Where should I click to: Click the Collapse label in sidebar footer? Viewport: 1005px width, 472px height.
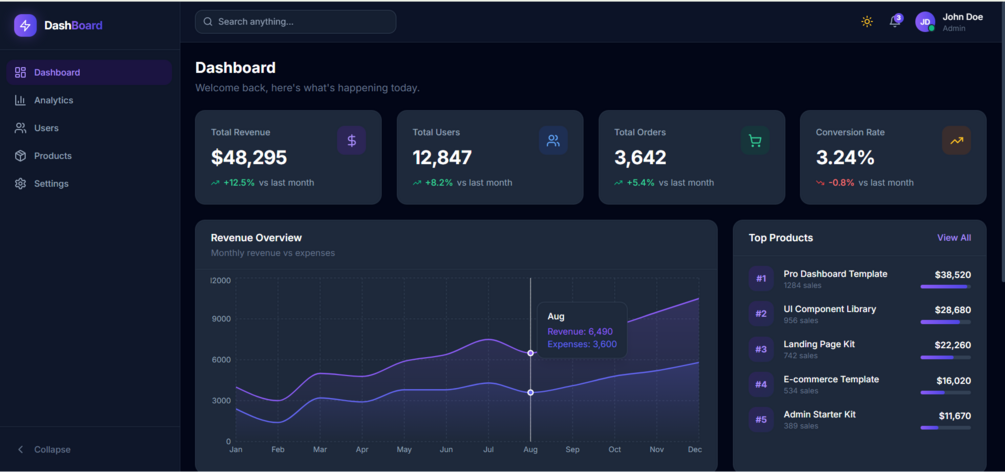53,450
